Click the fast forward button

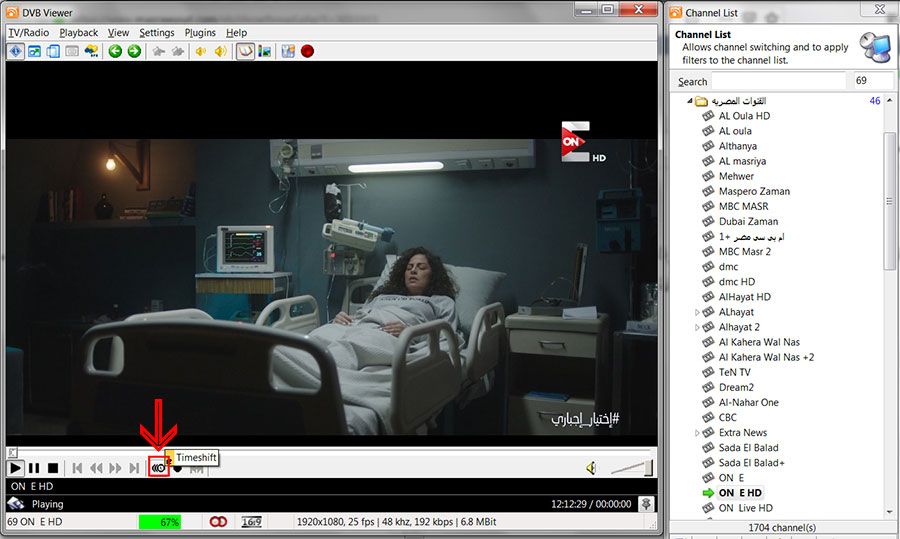click(115, 468)
